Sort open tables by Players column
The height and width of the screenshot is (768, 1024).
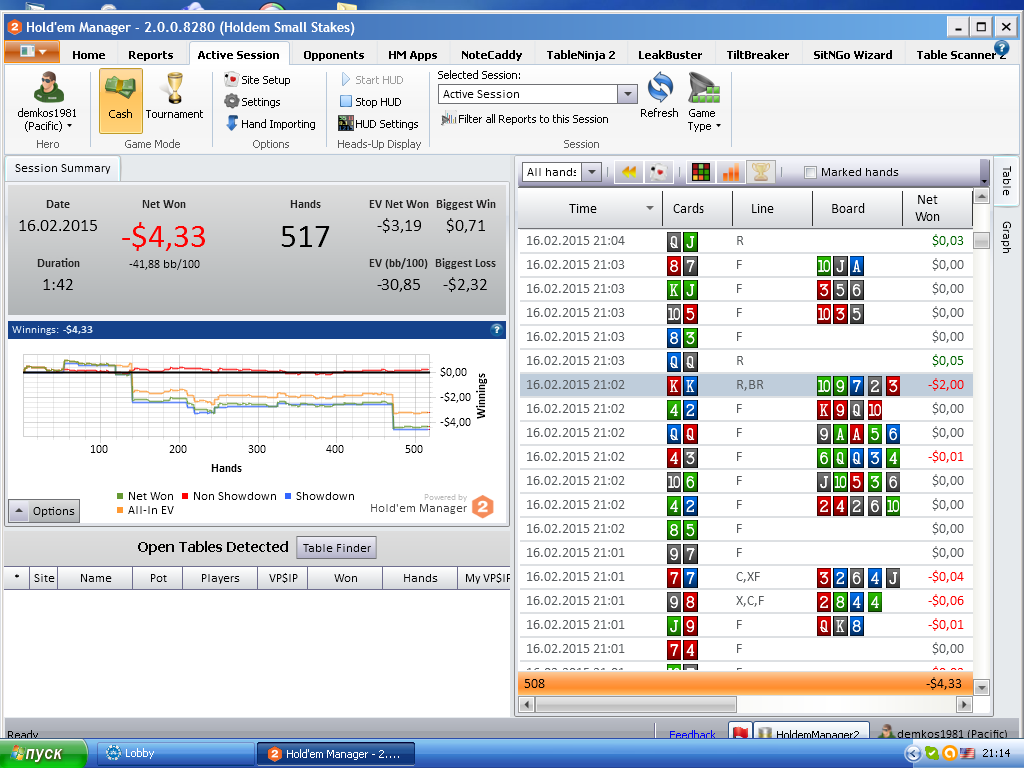coord(220,578)
